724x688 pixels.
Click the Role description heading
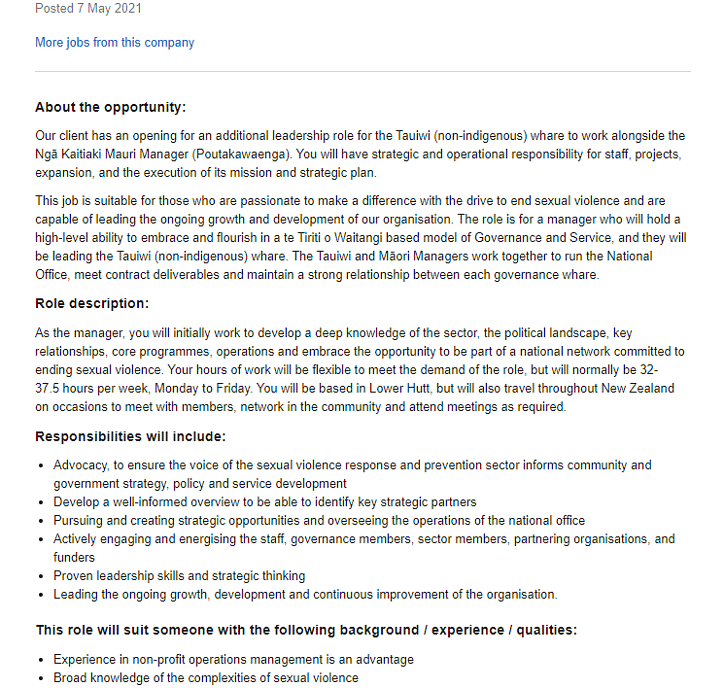pos(92,303)
